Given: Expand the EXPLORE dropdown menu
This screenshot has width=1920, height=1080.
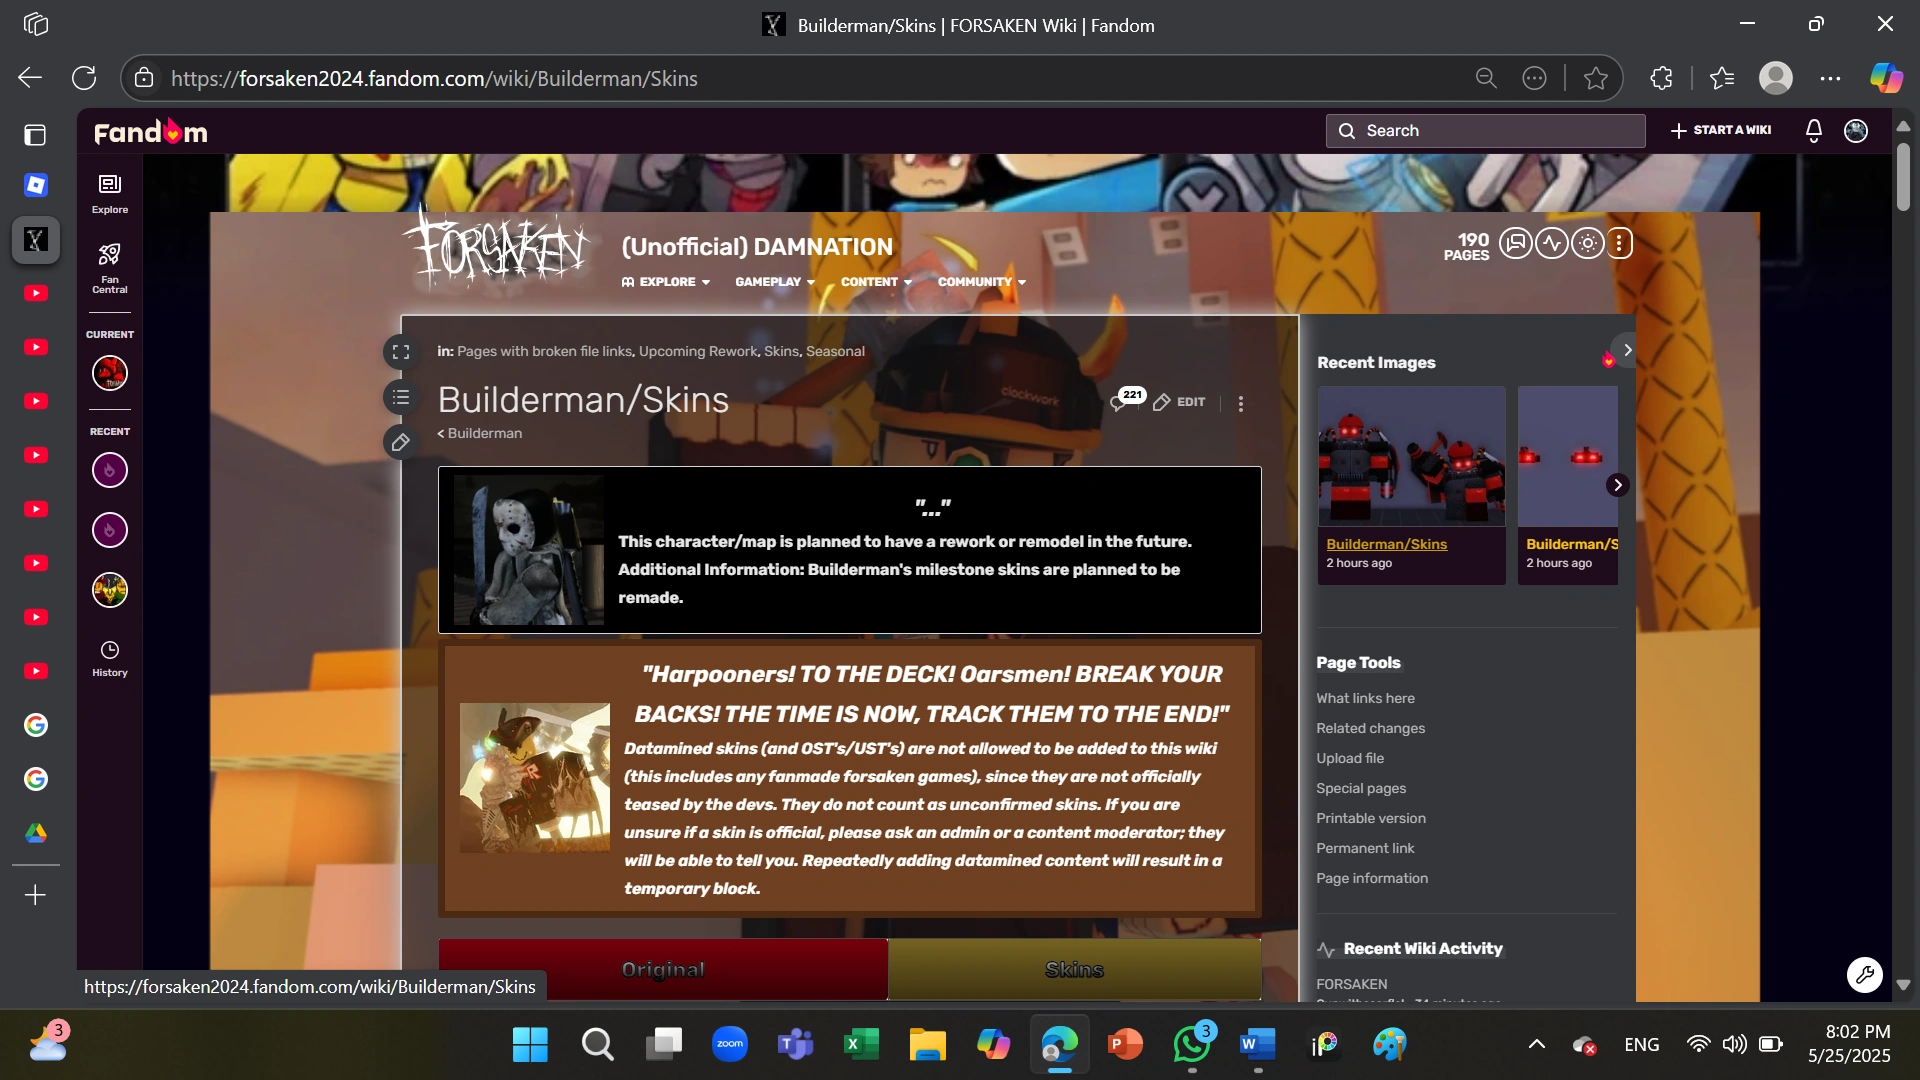Looking at the screenshot, I should (x=666, y=282).
